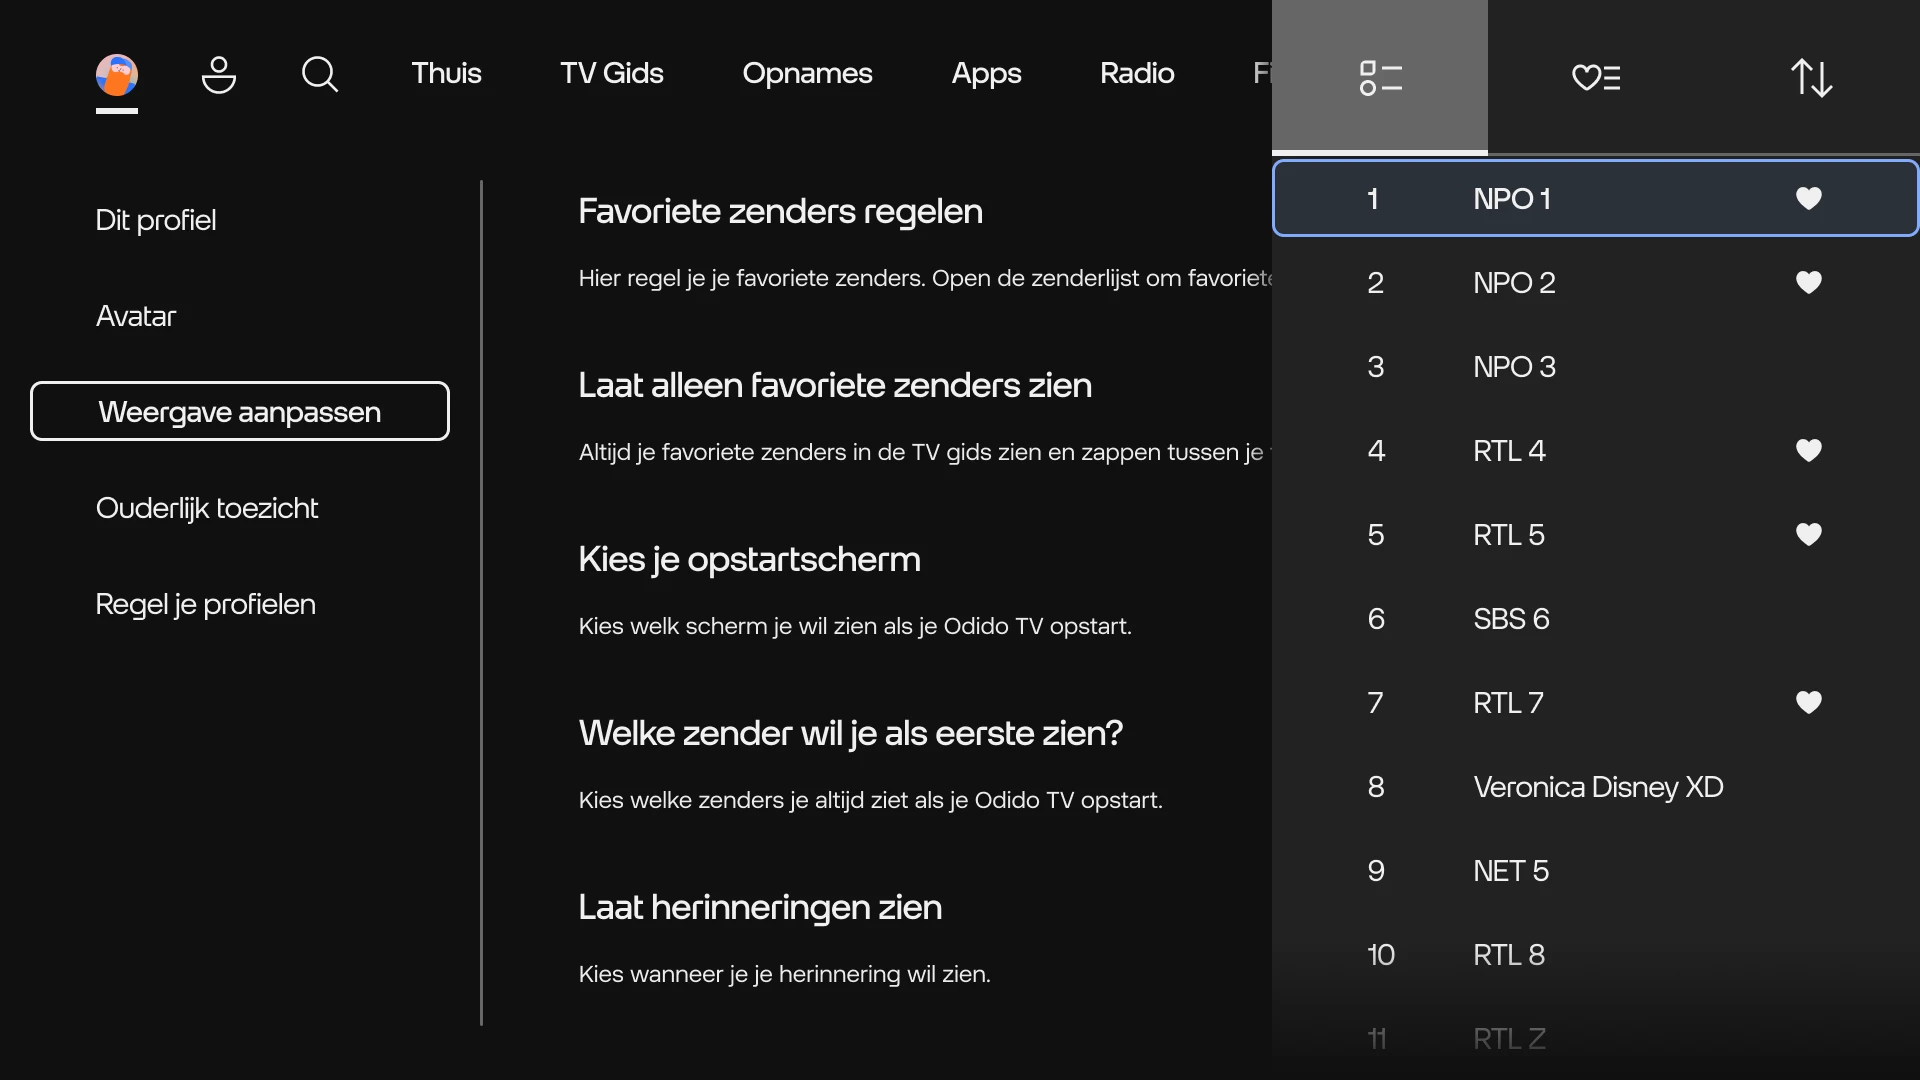Image resolution: width=1920 pixels, height=1080 pixels.
Task: Select Weergave aanpassen in the sidebar
Action: pyautogui.click(x=240, y=411)
